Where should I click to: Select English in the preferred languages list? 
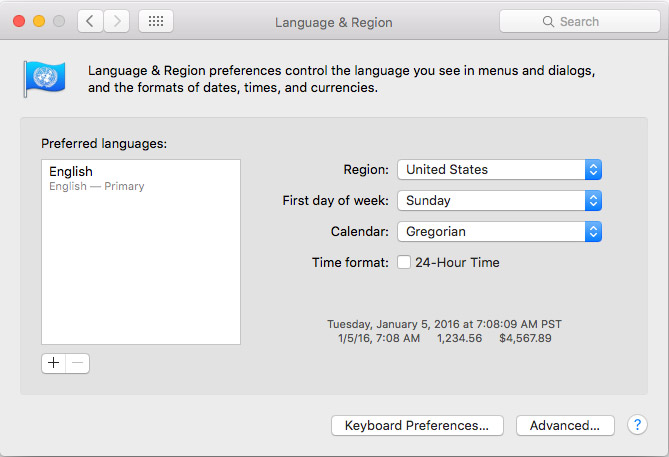tap(141, 178)
